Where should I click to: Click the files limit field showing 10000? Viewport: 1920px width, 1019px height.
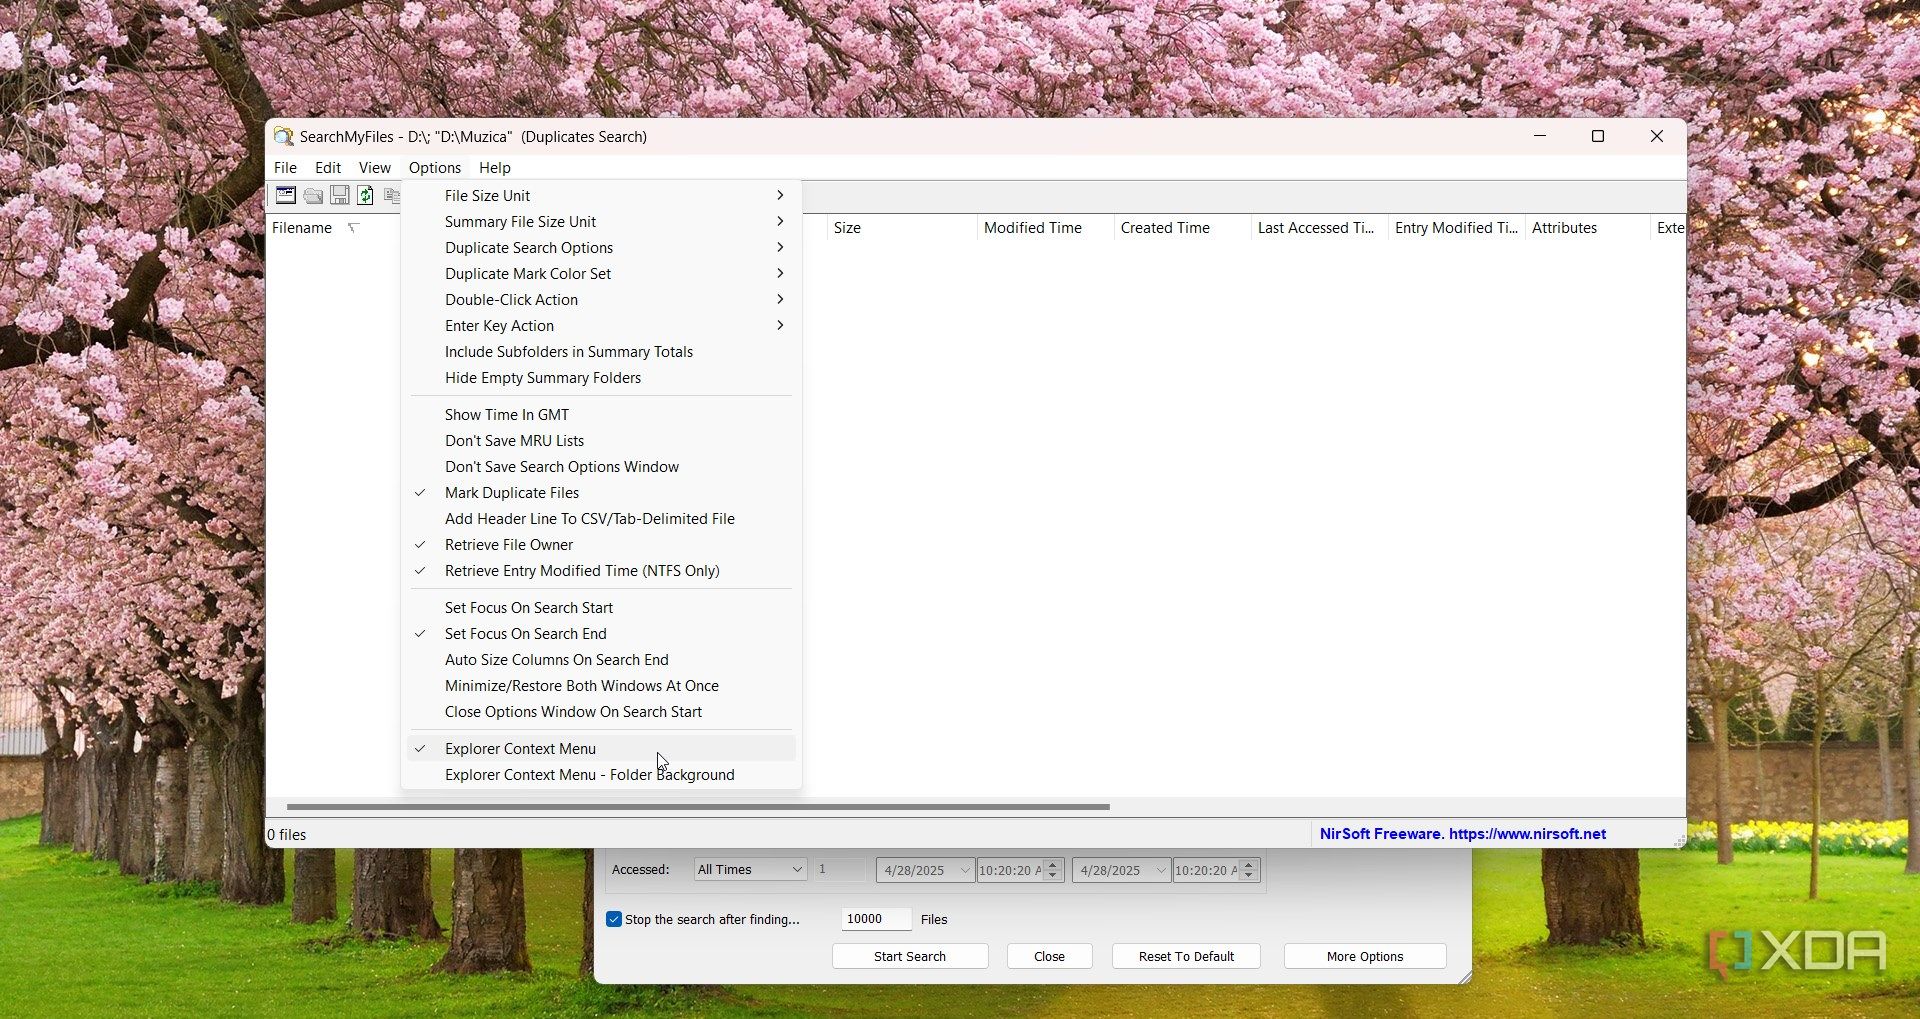pyautogui.click(x=876, y=919)
